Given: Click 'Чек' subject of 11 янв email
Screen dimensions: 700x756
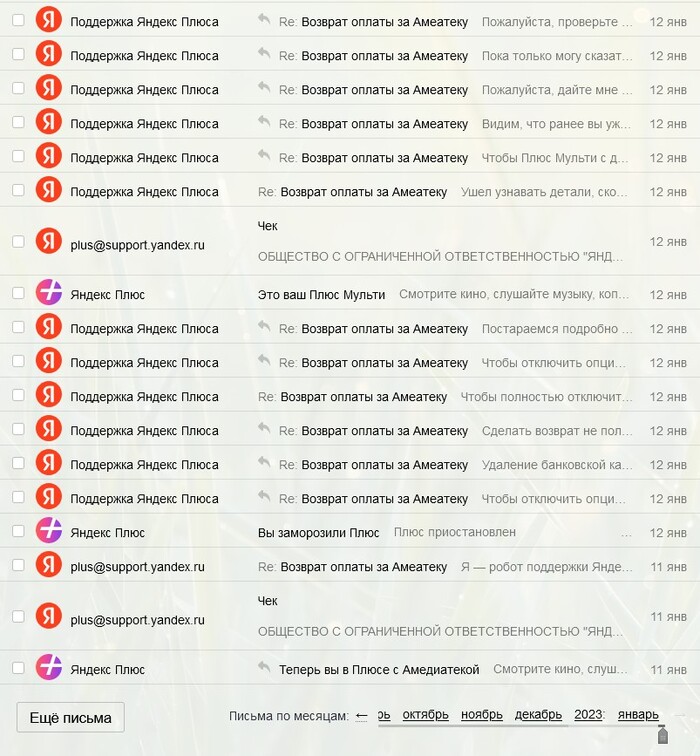Looking at the screenshot, I should [x=268, y=601].
